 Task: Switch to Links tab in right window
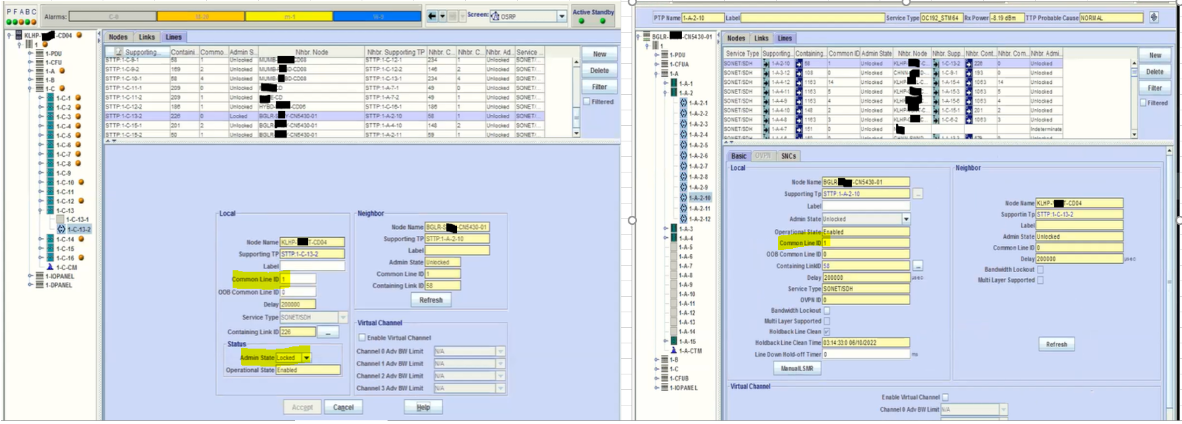(761, 38)
